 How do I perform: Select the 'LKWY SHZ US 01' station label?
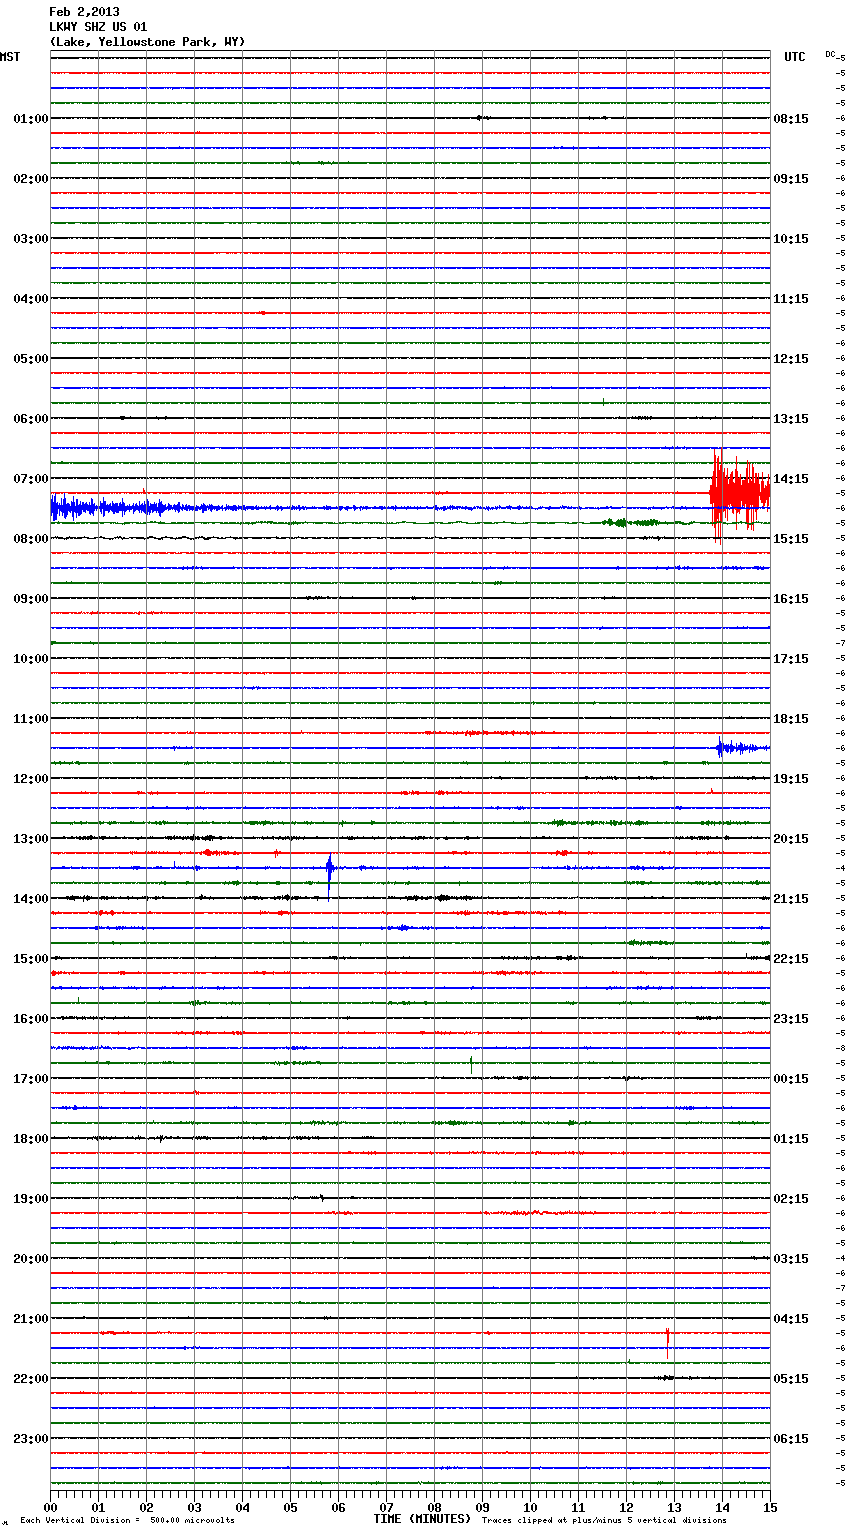[98, 27]
